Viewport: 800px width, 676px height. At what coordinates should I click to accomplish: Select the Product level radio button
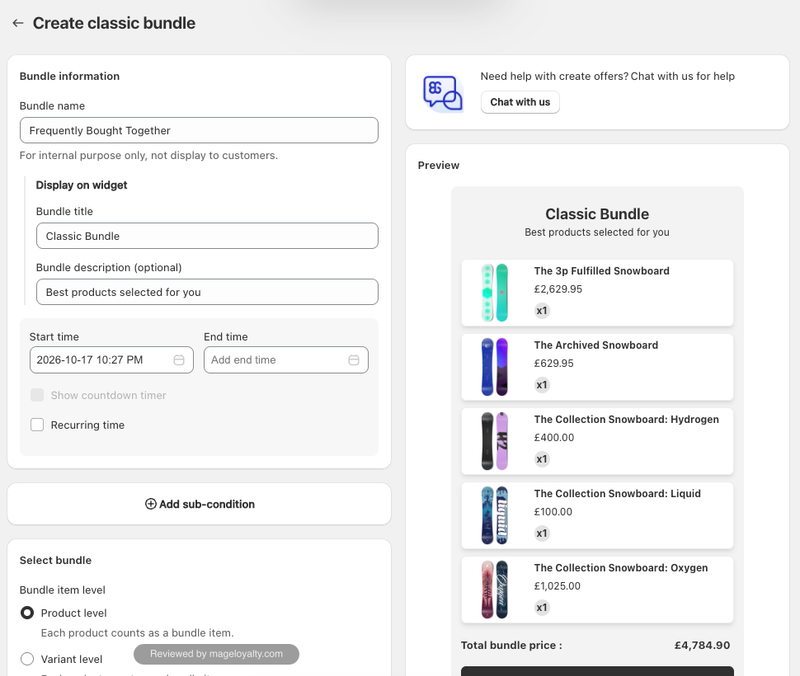click(27, 613)
